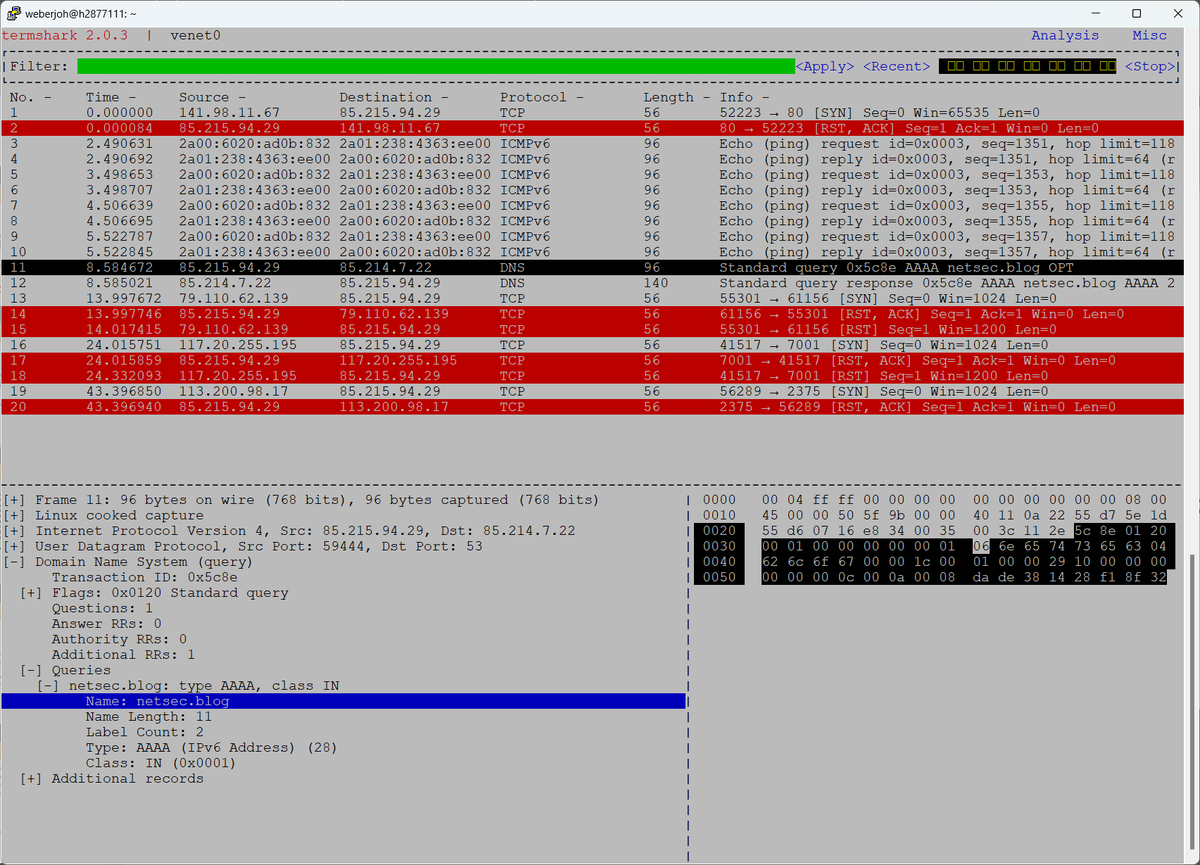
Task: Select packet 14 RST, ACK to 79.110.62.139
Action: [x=594, y=314]
